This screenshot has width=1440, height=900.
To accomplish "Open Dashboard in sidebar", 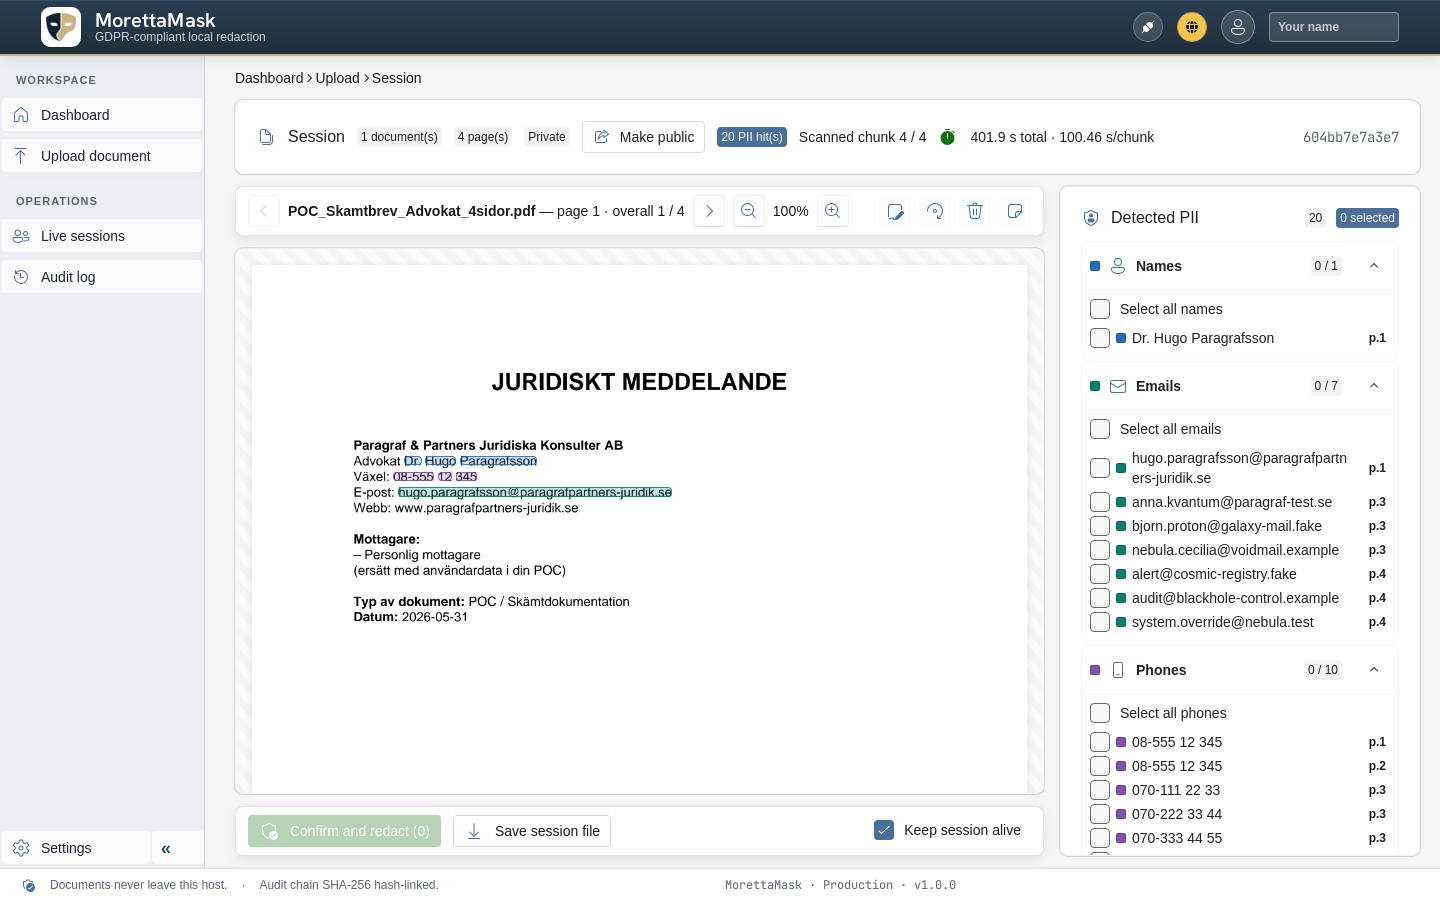I will (x=102, y=115).
